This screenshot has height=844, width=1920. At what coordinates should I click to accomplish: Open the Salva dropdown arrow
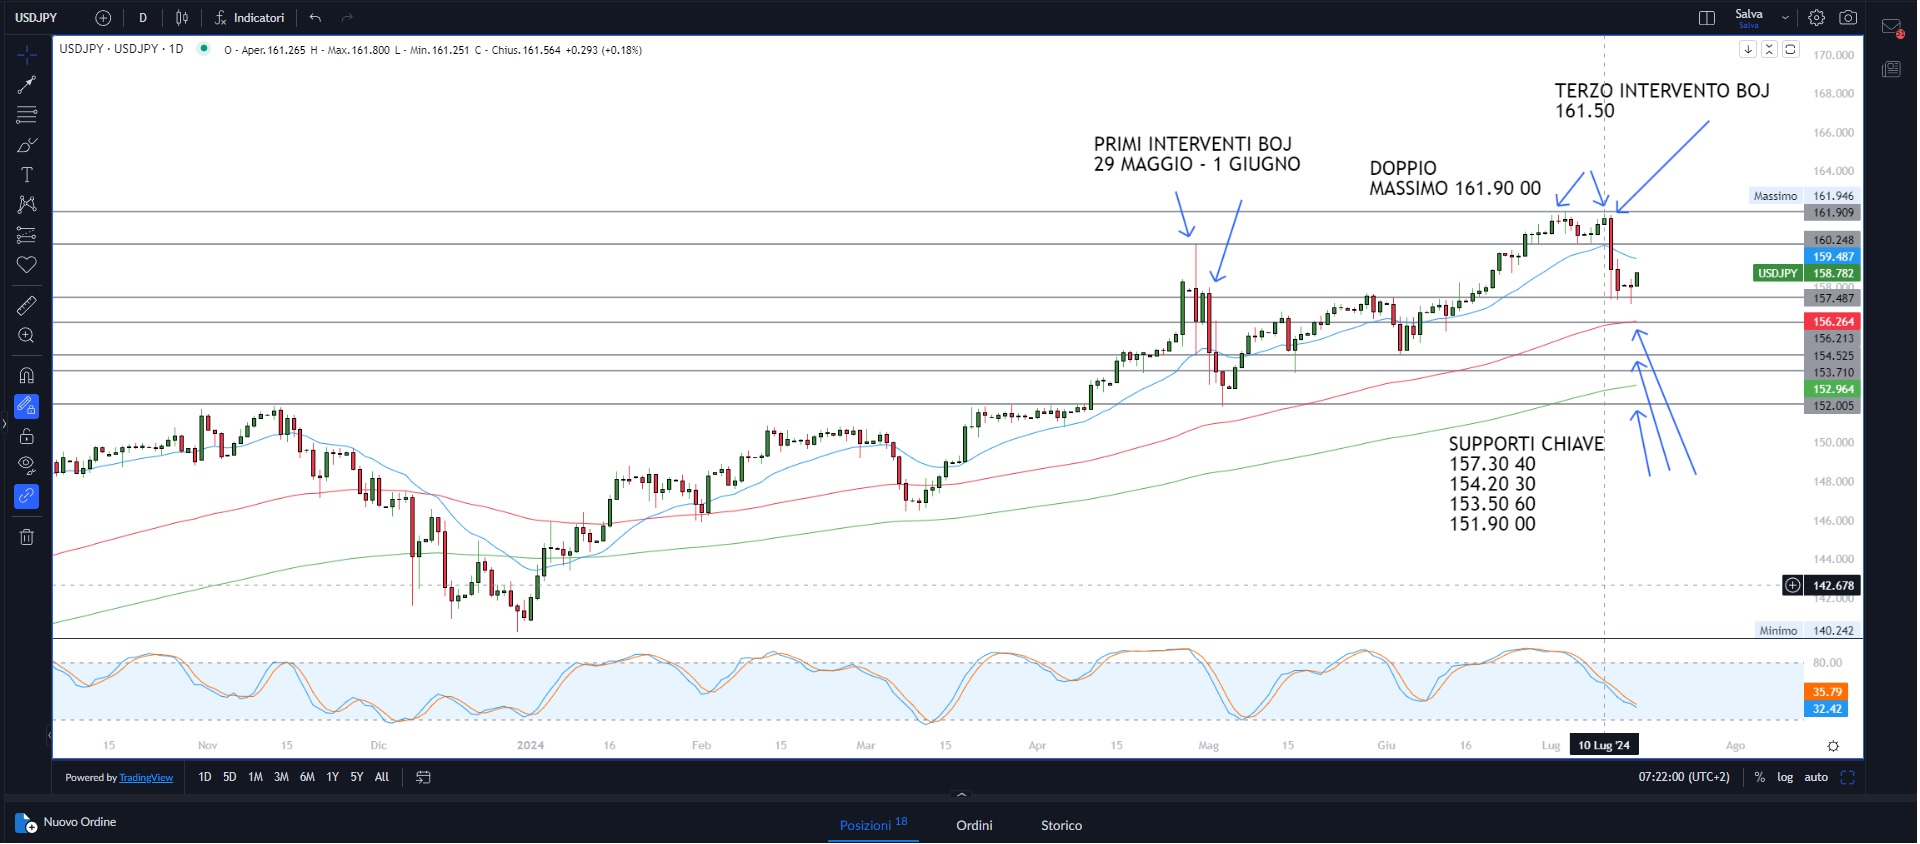coord(1785,18)
